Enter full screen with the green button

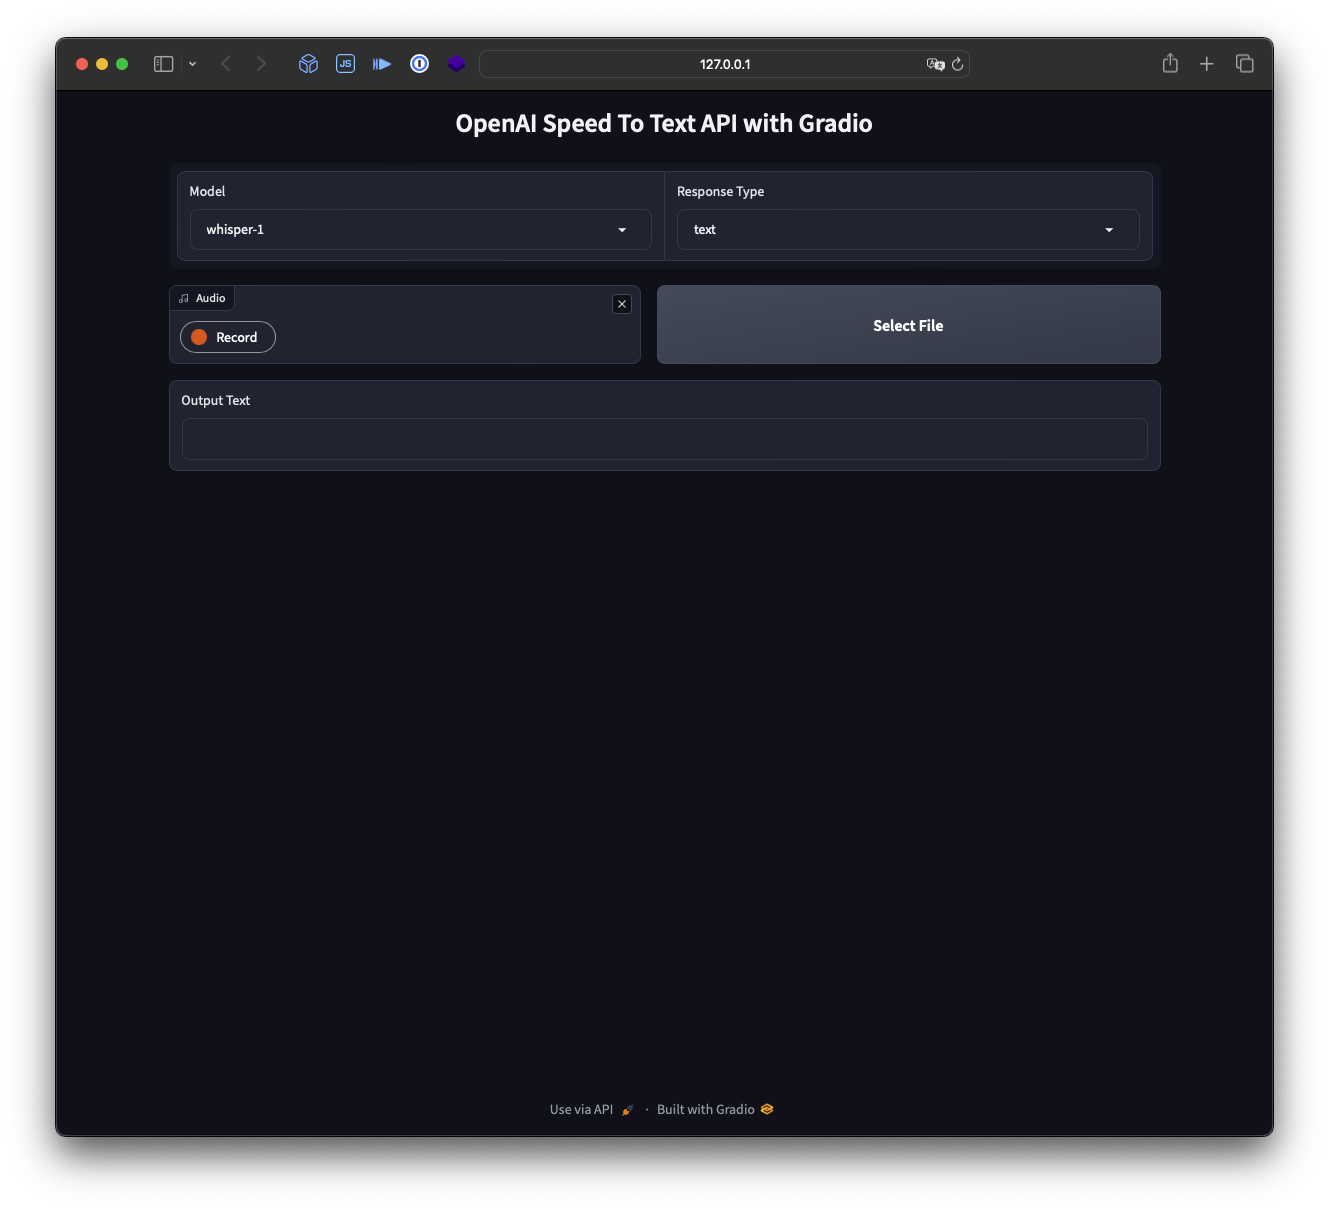[x=122, y=64]
